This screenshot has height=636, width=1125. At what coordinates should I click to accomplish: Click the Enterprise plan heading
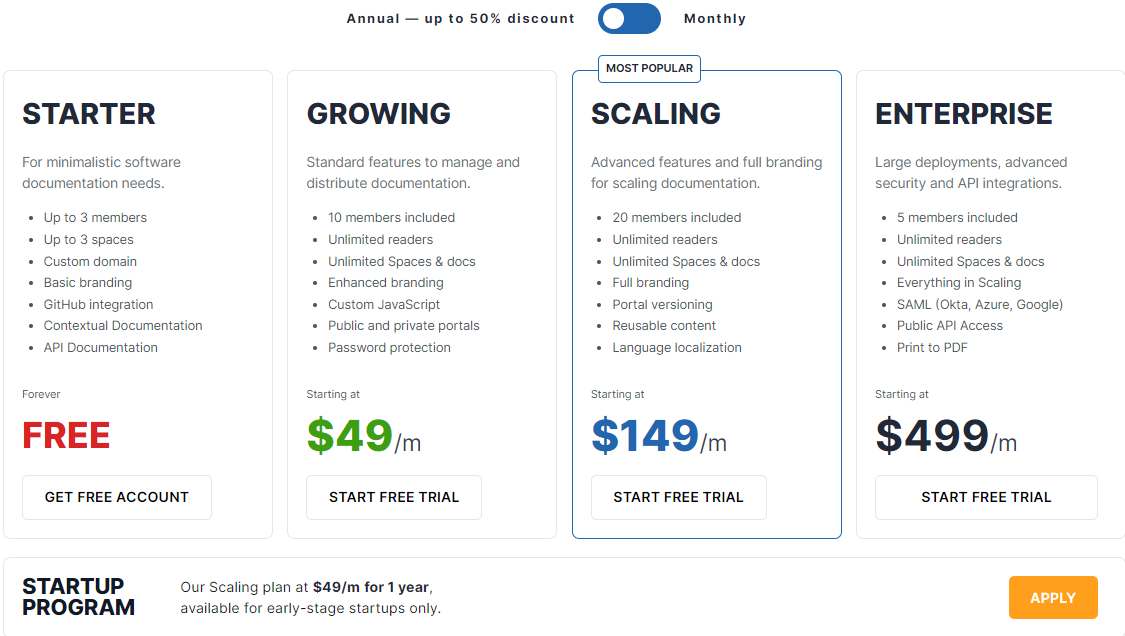click(x=964, y=114)
